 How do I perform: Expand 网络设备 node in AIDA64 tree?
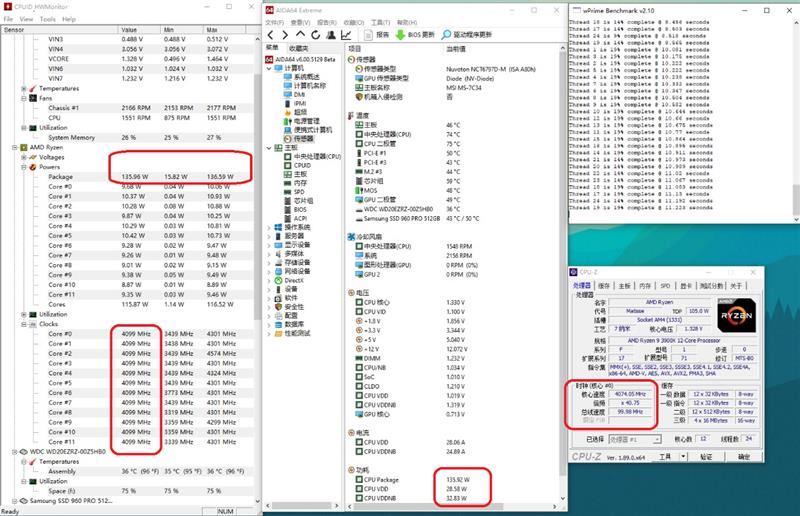click(269, 272)
